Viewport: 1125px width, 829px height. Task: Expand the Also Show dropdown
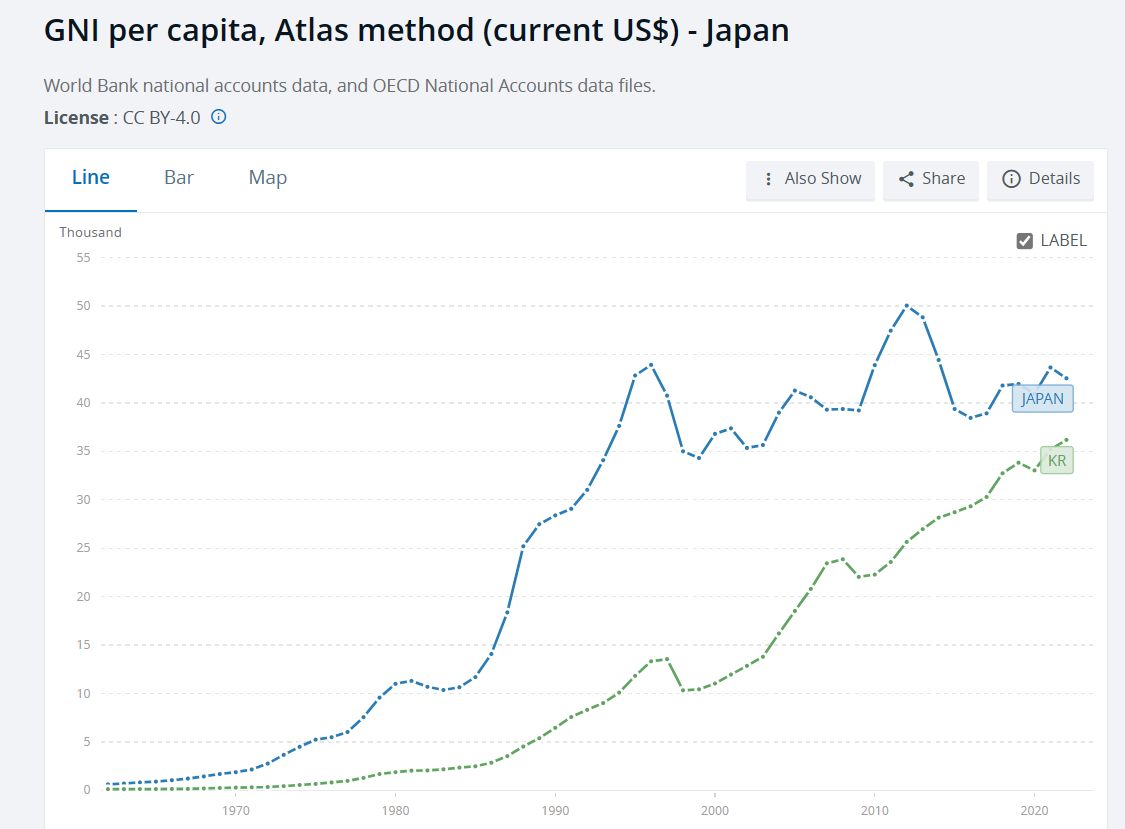(811, 179)
